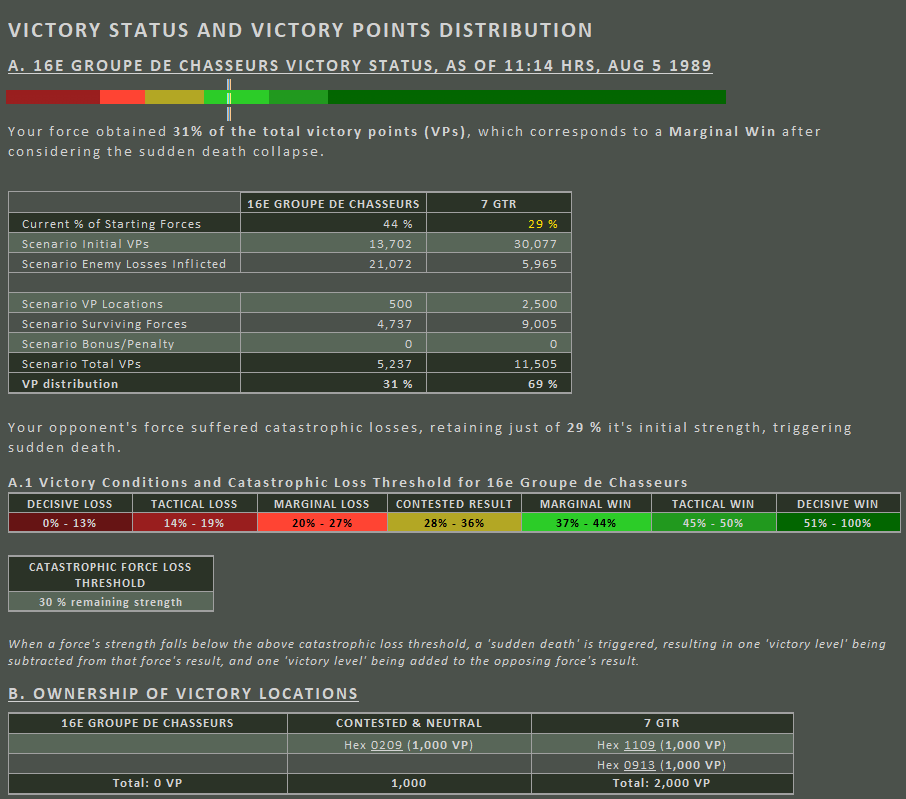Click the victory bar position marker
The height and width of the screenshot is (799, 906).
(229, 97)
